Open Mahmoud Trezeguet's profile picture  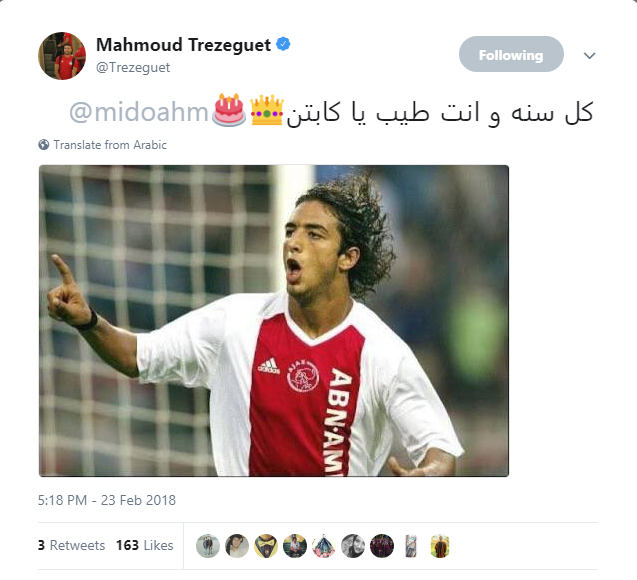tap(62, 56)
